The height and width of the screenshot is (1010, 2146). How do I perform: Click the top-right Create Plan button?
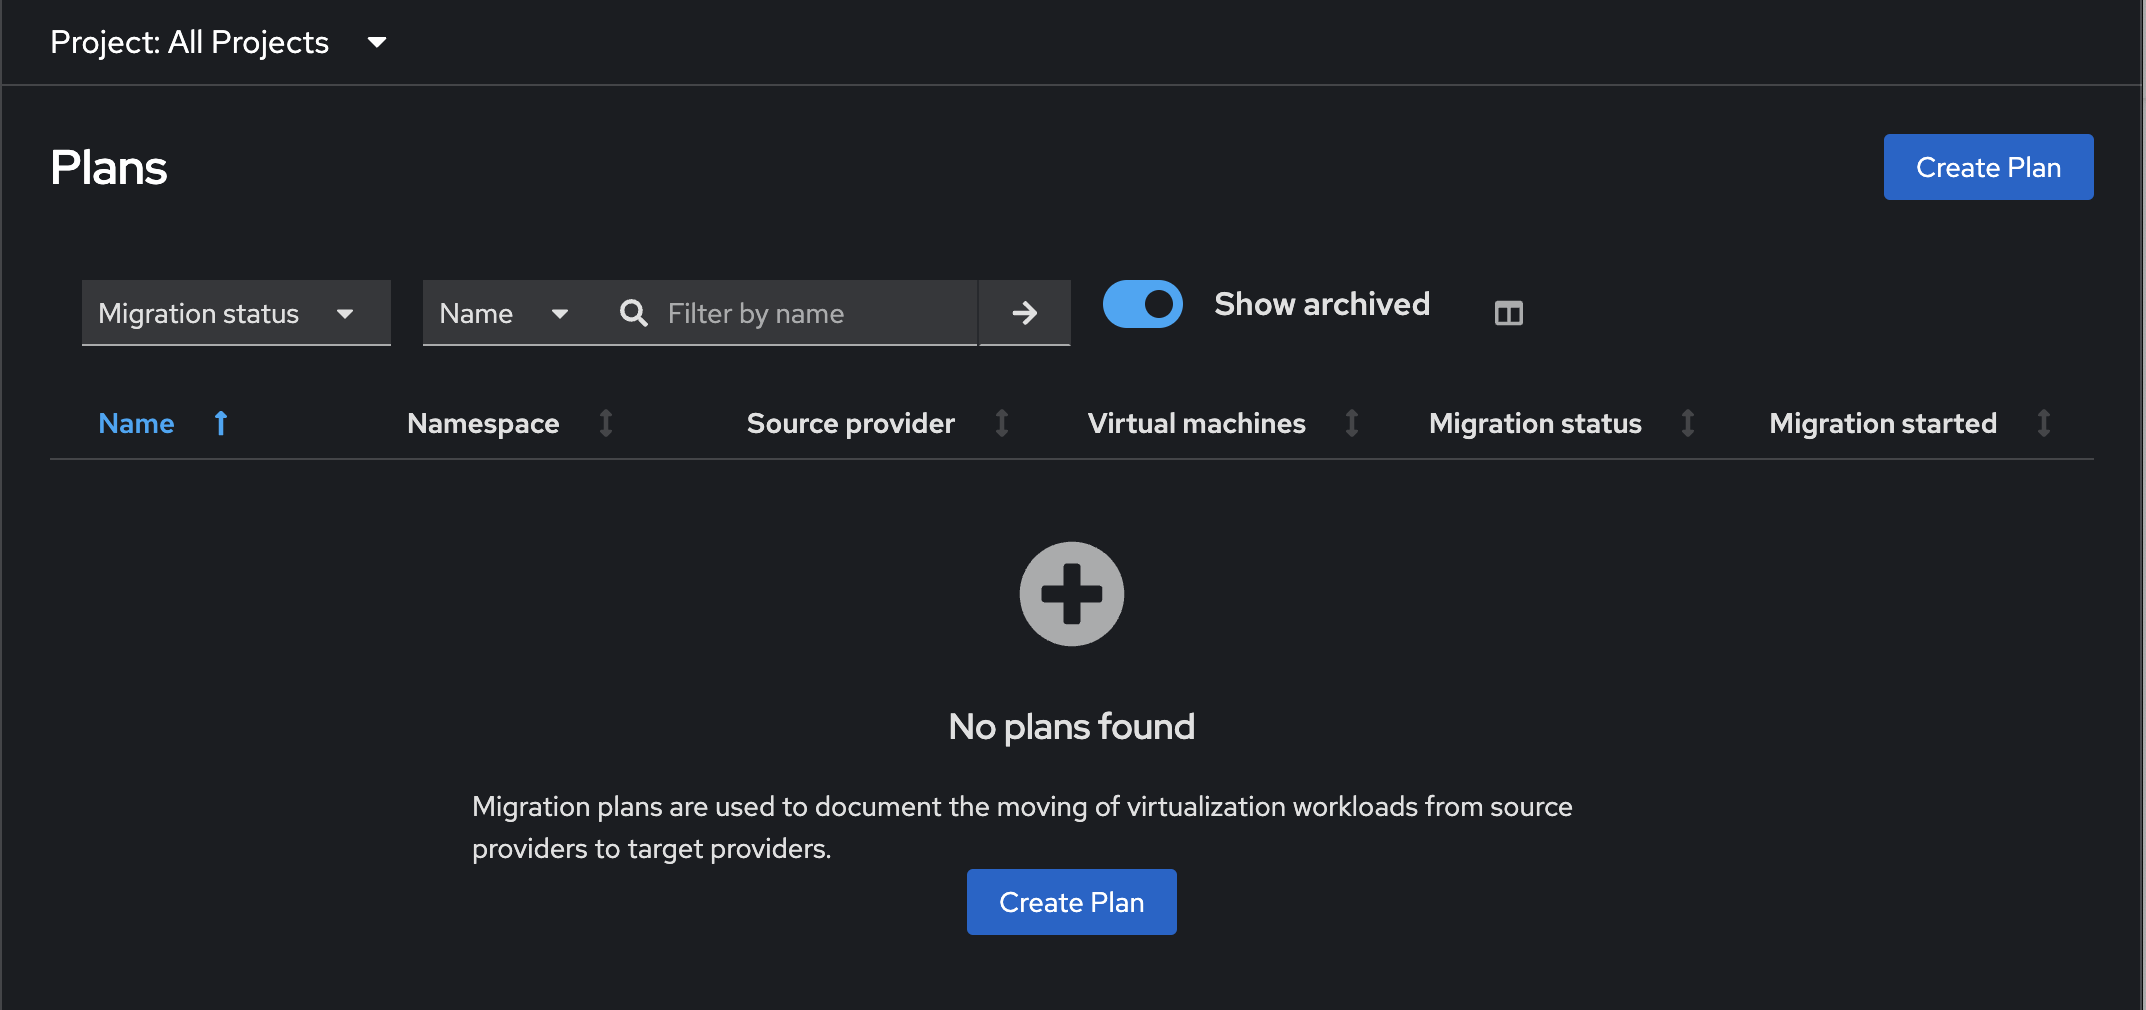click(1987, 167)
